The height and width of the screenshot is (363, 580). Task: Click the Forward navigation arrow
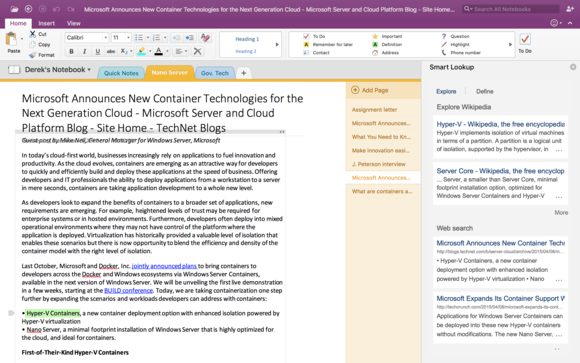43,9
